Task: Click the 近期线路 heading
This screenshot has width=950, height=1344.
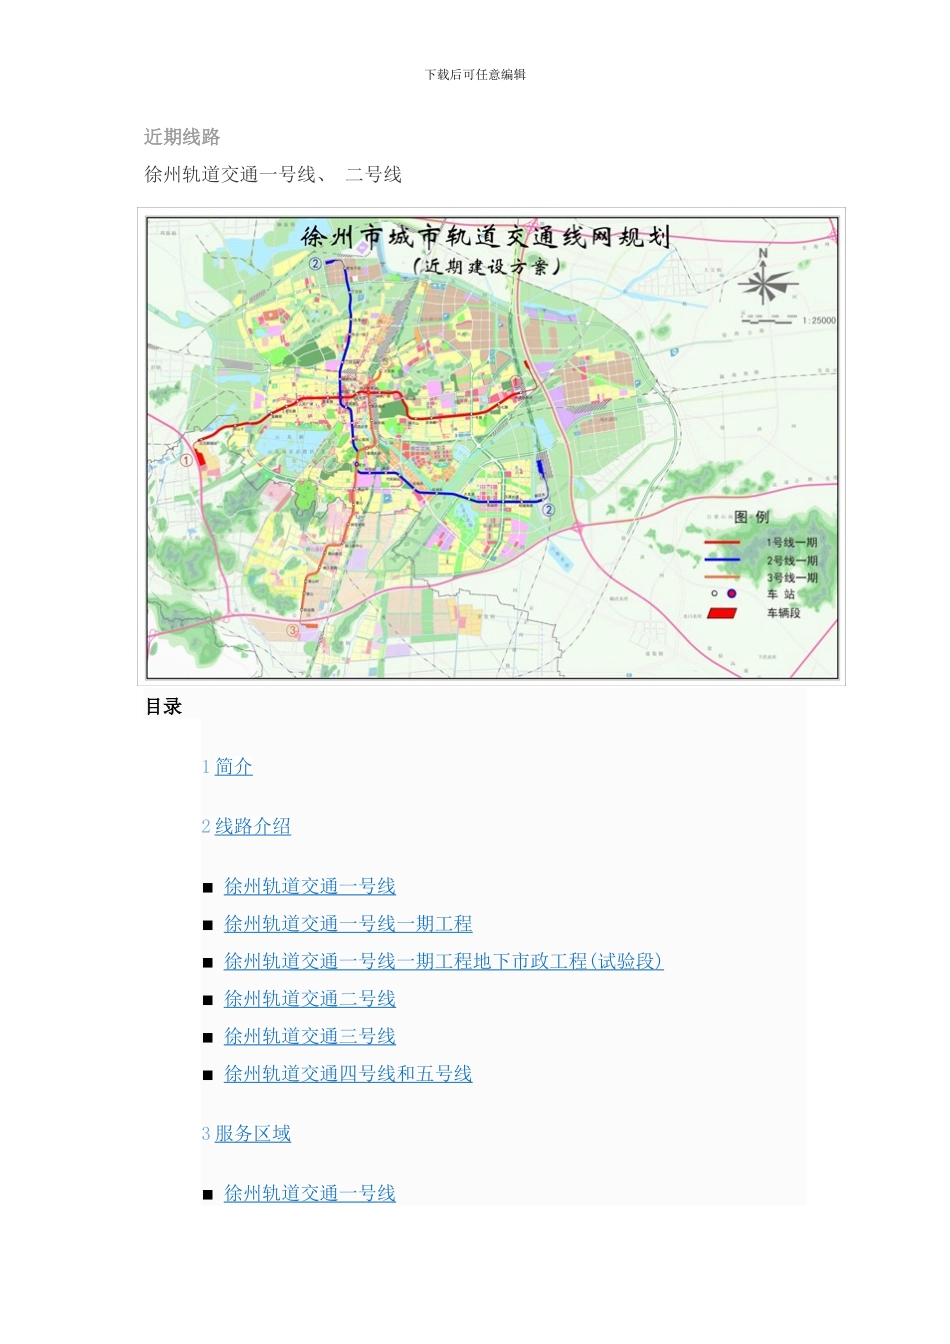Action: pyautogui.click(x=182, y=137)
